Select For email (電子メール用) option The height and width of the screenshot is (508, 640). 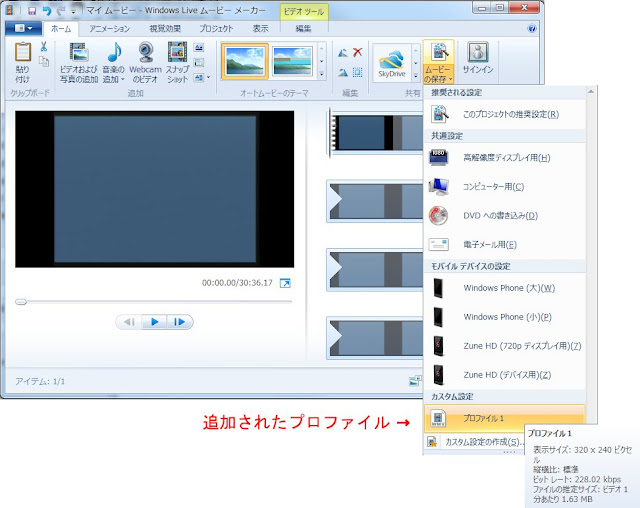(505, 244)
